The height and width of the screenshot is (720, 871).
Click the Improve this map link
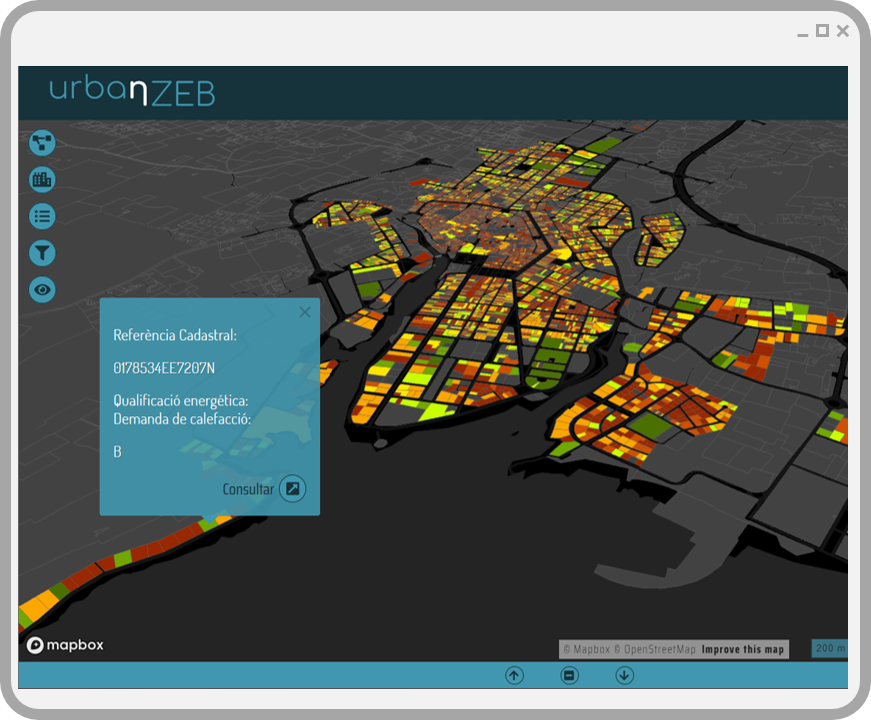[x=743, y=649]
